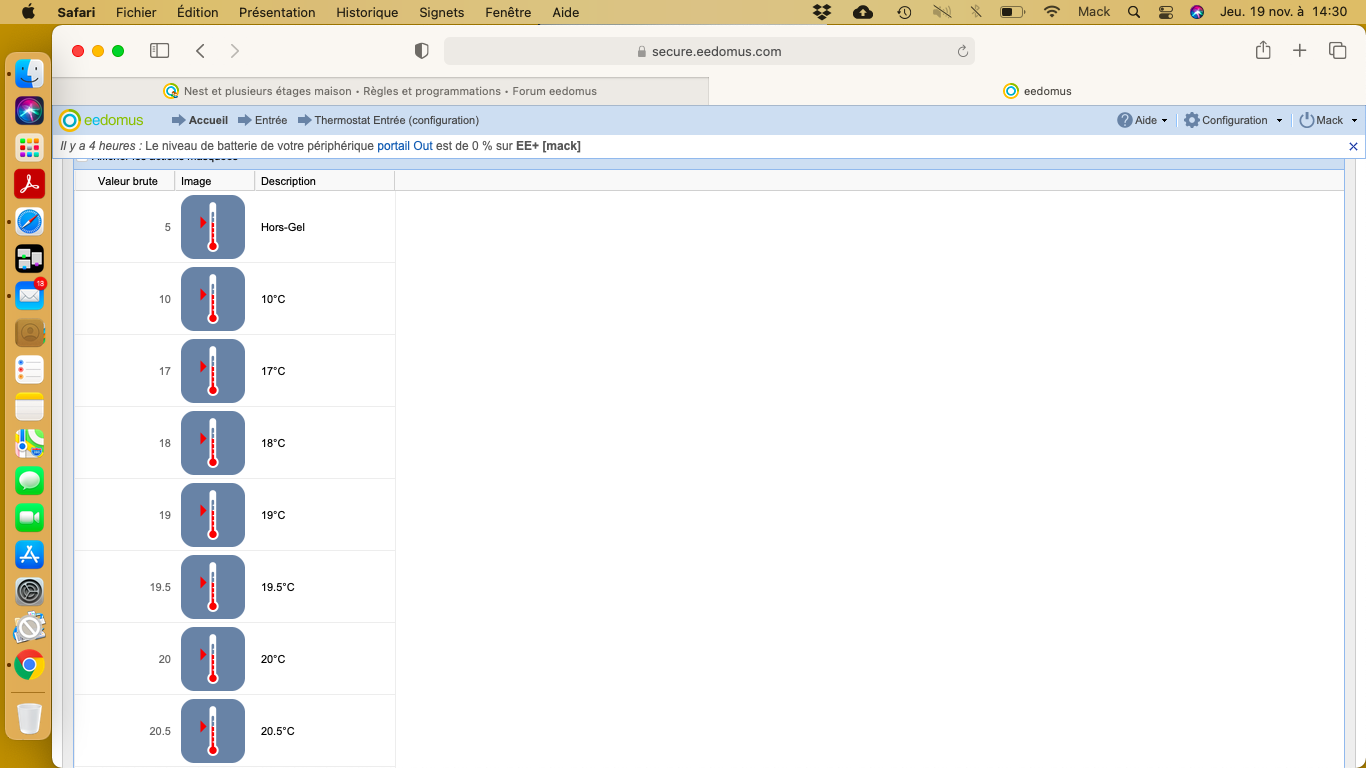This screenshot has width=1366, height=768.
Task: Open Safari privacy report shield
Action: coord(421,51)
